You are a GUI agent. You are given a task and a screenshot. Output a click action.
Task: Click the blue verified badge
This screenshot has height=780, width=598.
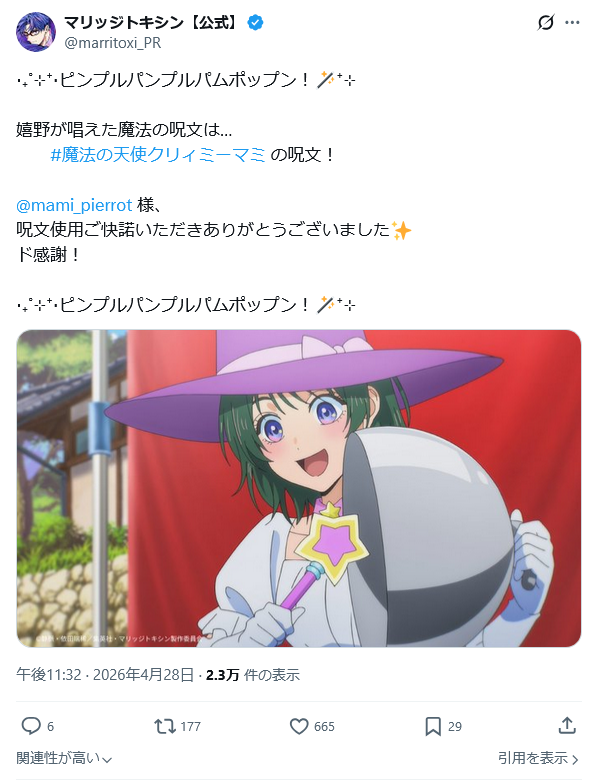click(255, 23)
